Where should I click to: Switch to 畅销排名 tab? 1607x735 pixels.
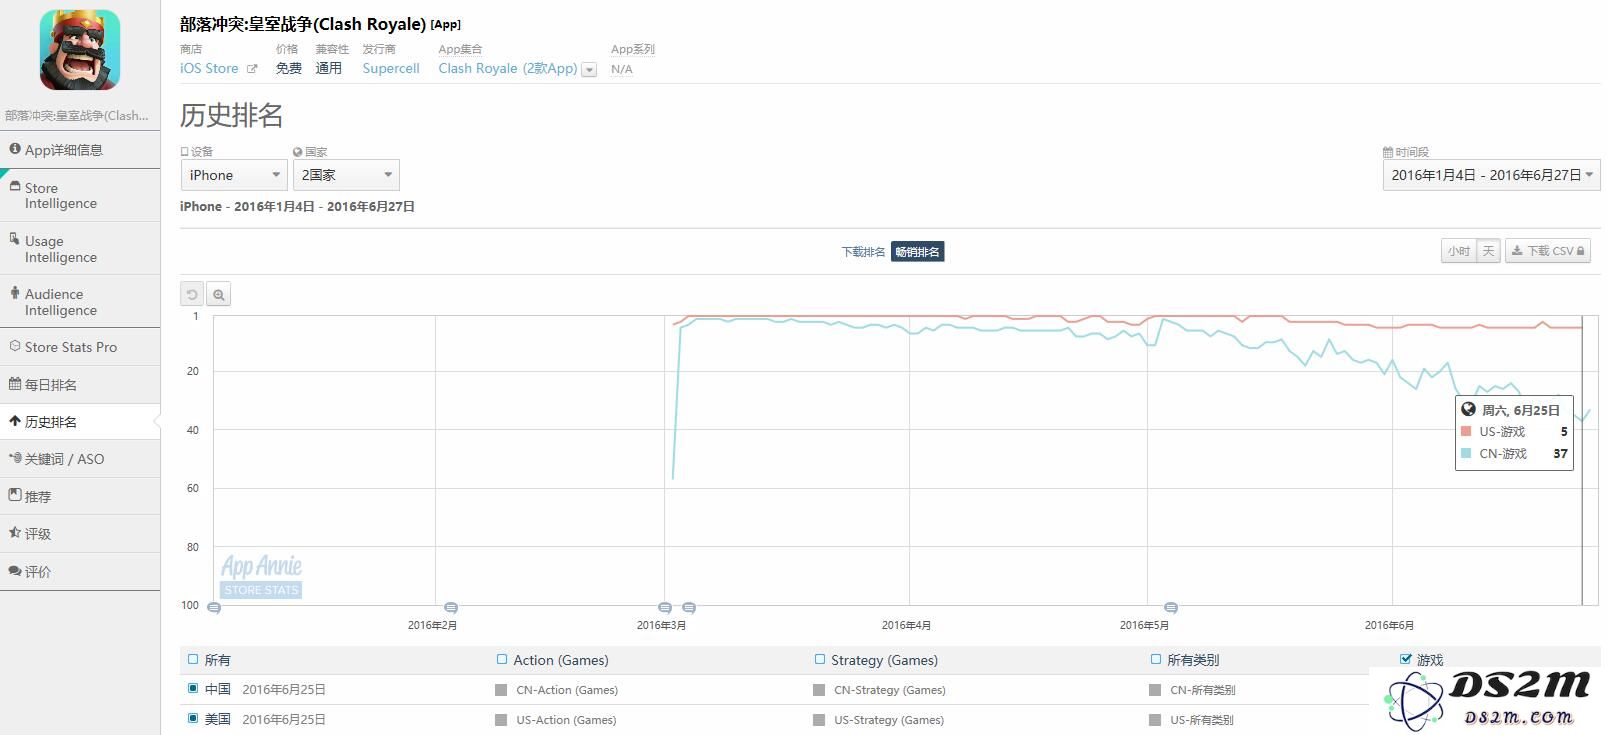[x=917, y=252]
